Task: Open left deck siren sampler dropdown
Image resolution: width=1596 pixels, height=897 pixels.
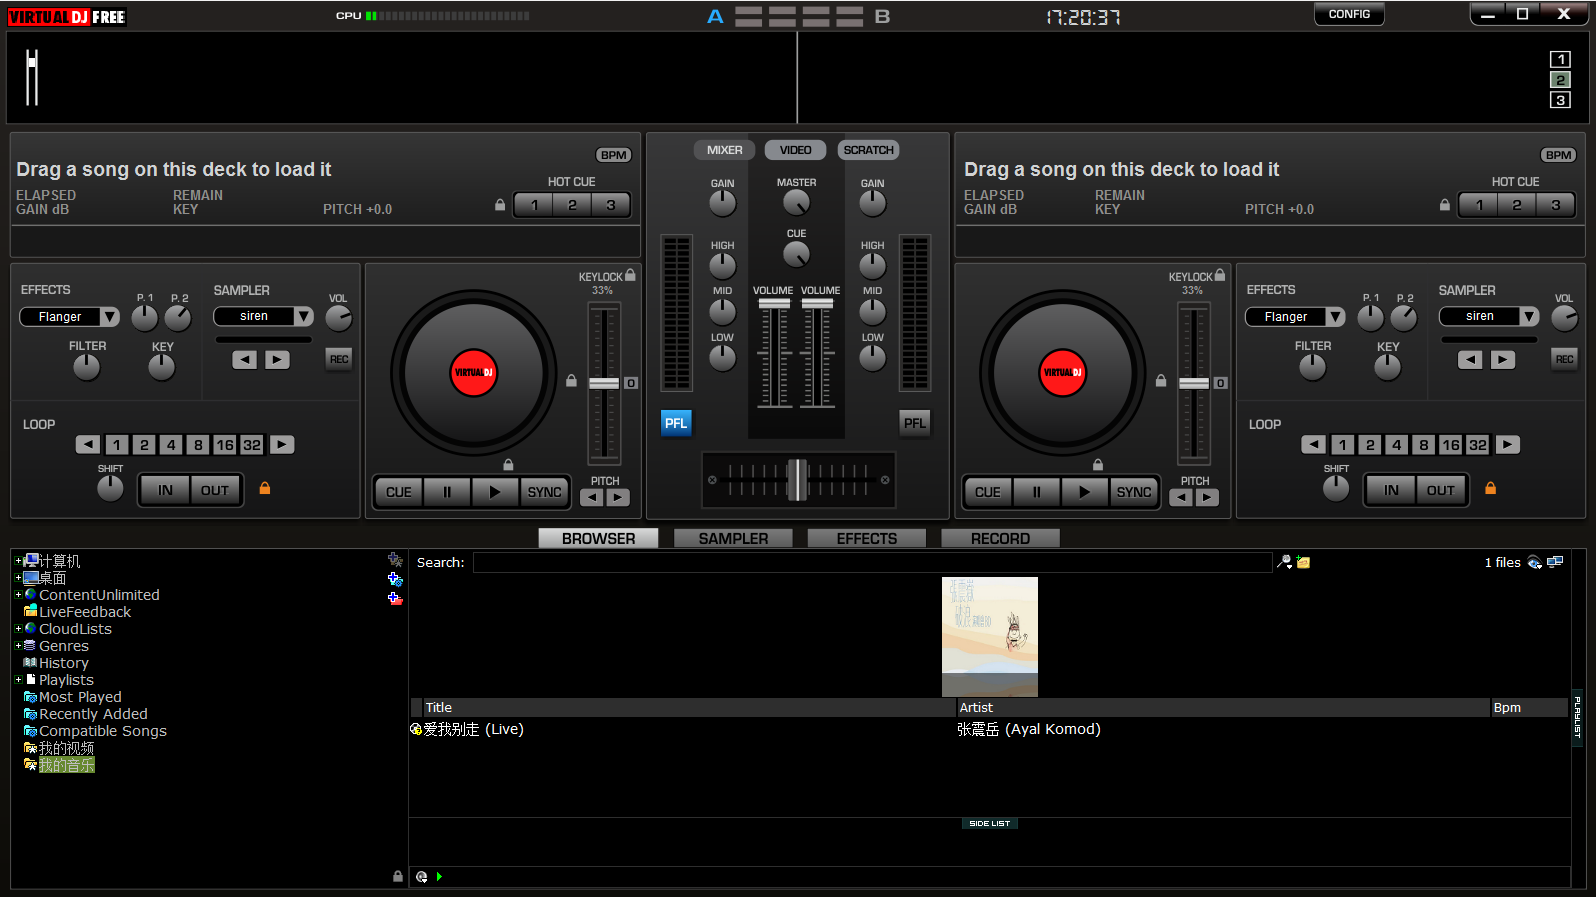Action: click(304, 317)
